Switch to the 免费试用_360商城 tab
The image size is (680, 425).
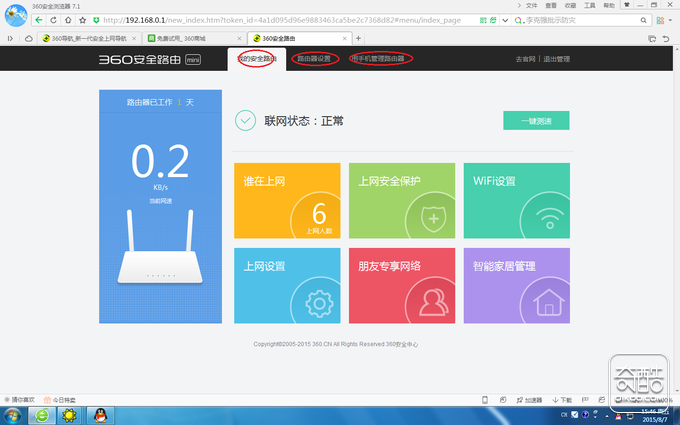pos(194,39)
